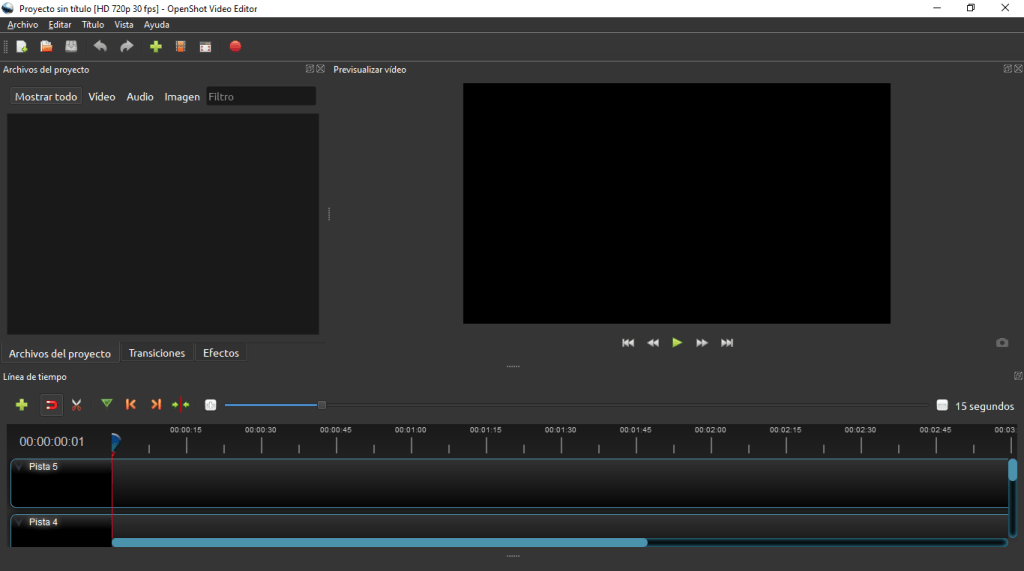
Task: Click the timeline zoom slider handle
Action: (x=321, y=405)
